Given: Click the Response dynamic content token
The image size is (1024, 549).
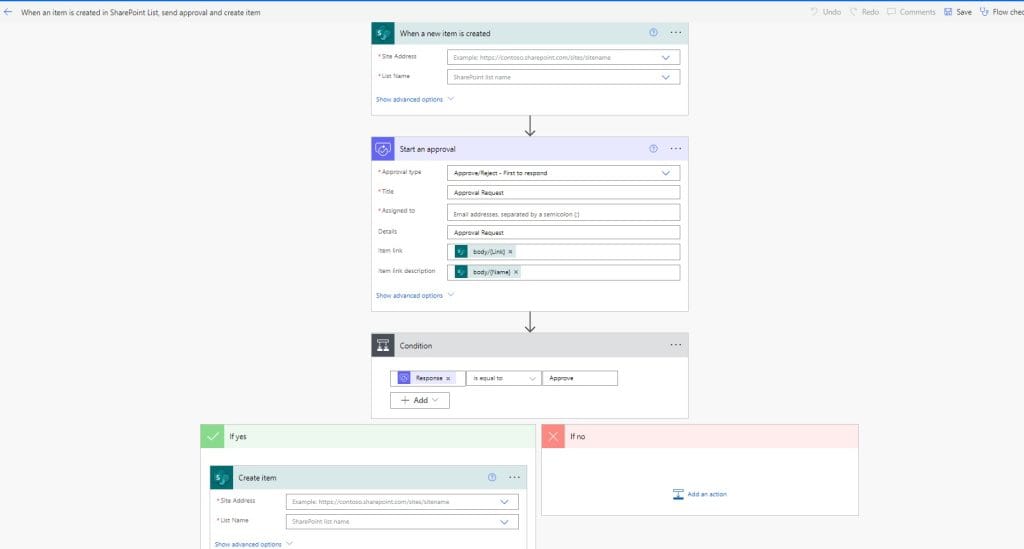Looking at the screenshot, I should tap(424, 379).
